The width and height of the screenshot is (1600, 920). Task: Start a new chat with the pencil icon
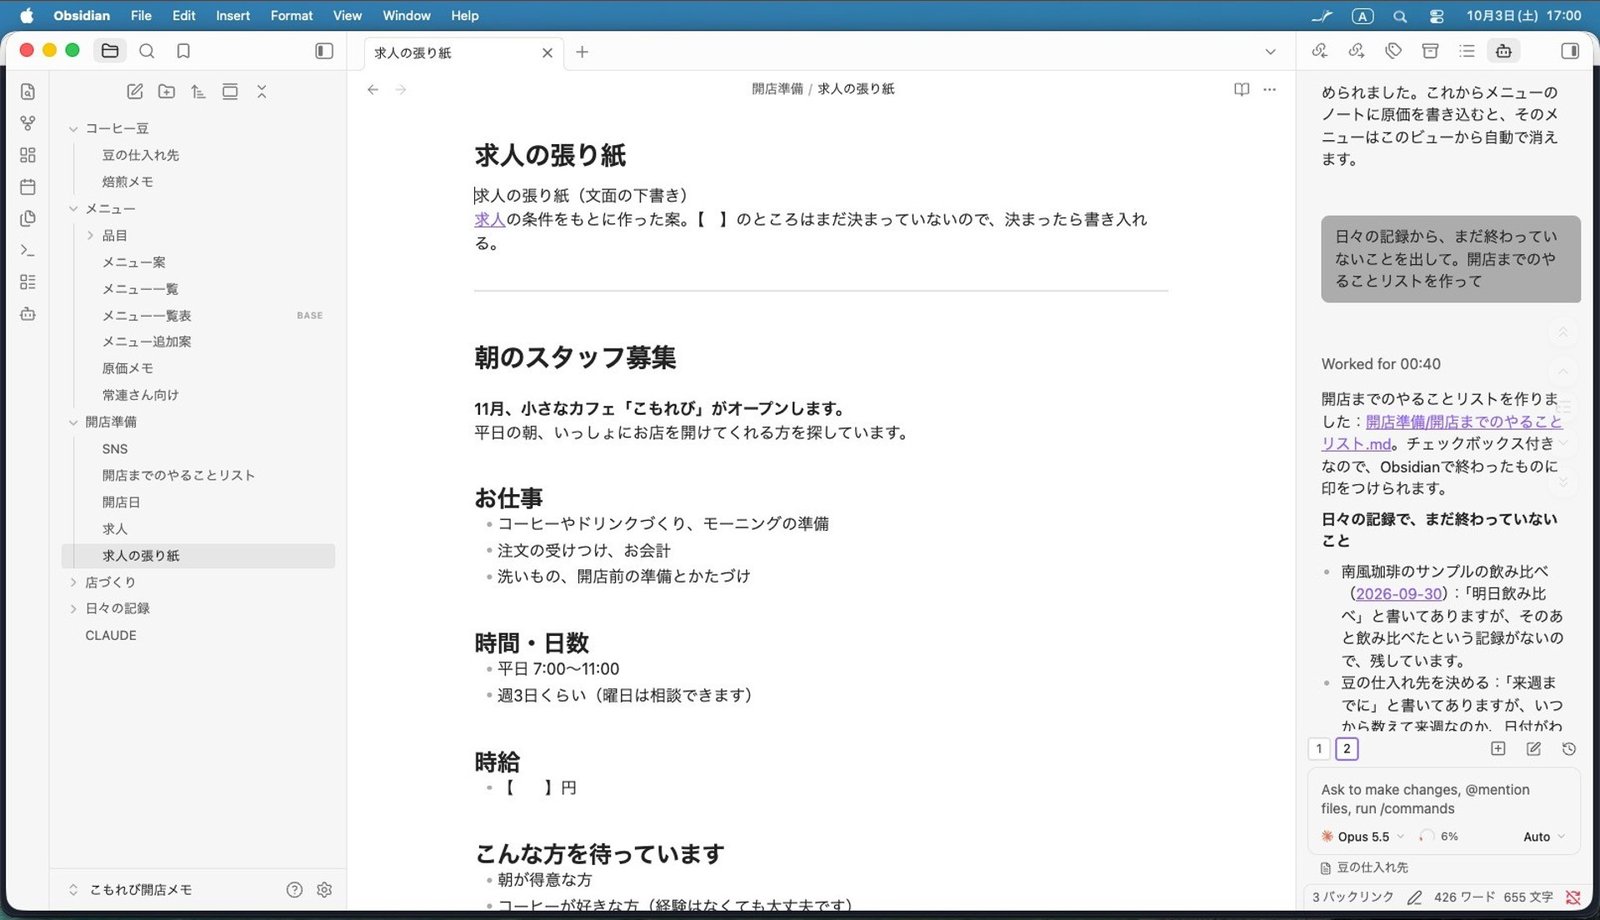1534,749
